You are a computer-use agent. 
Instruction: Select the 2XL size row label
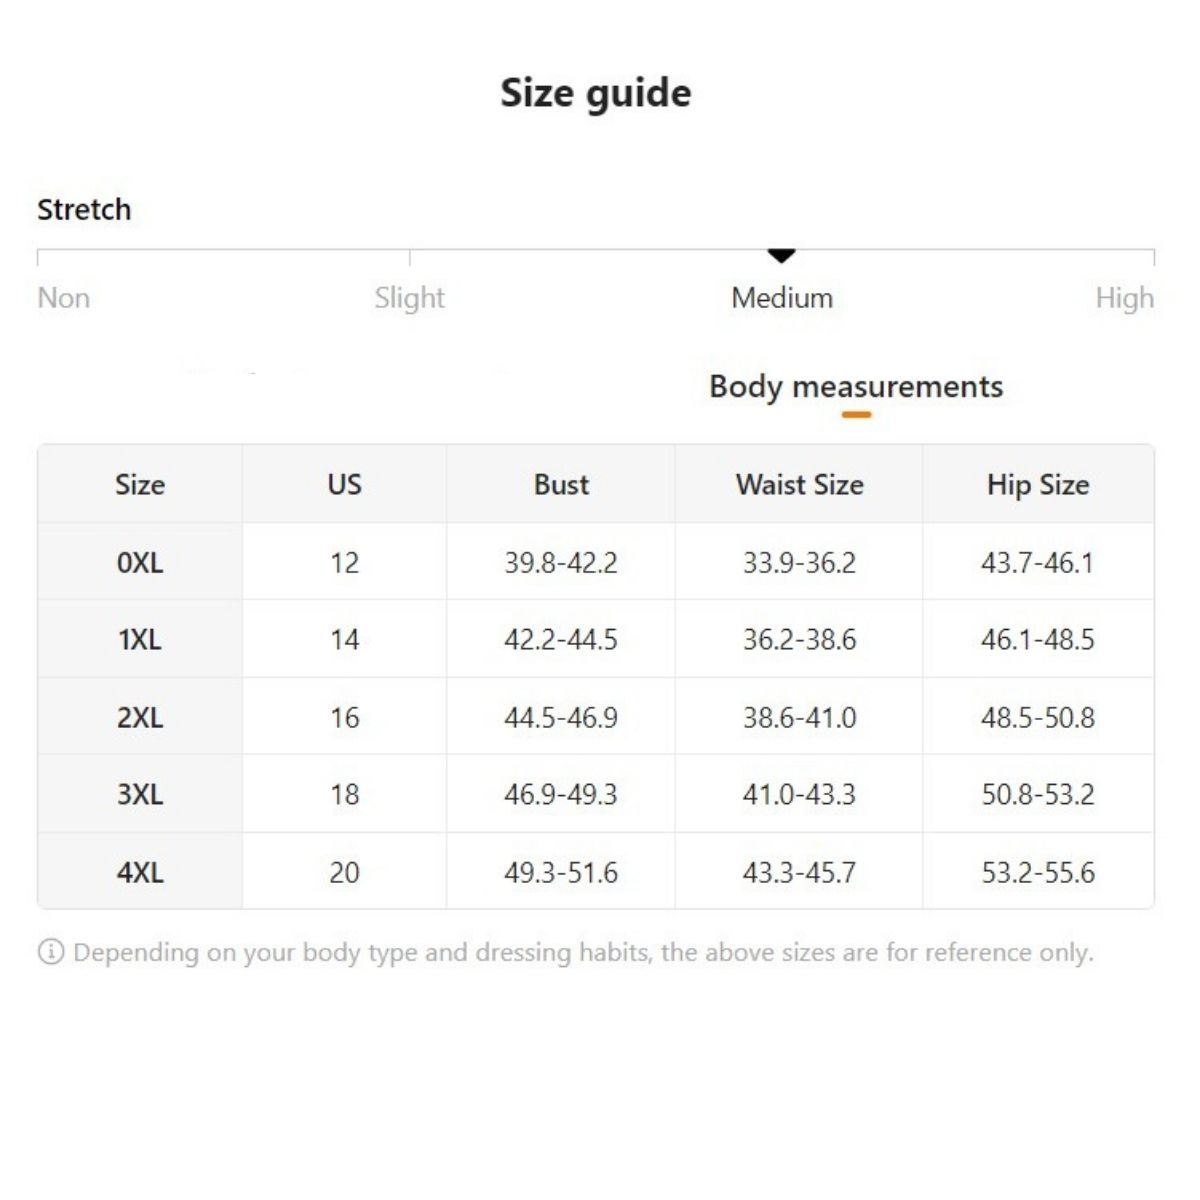coord(140,718)
